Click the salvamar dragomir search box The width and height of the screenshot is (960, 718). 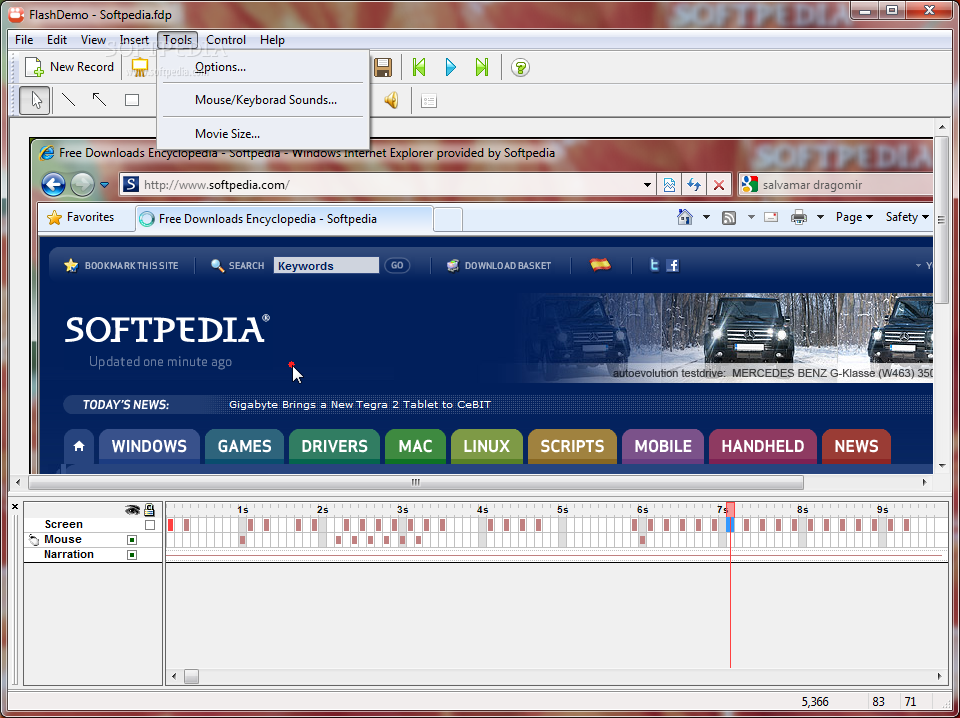point(836,185)
